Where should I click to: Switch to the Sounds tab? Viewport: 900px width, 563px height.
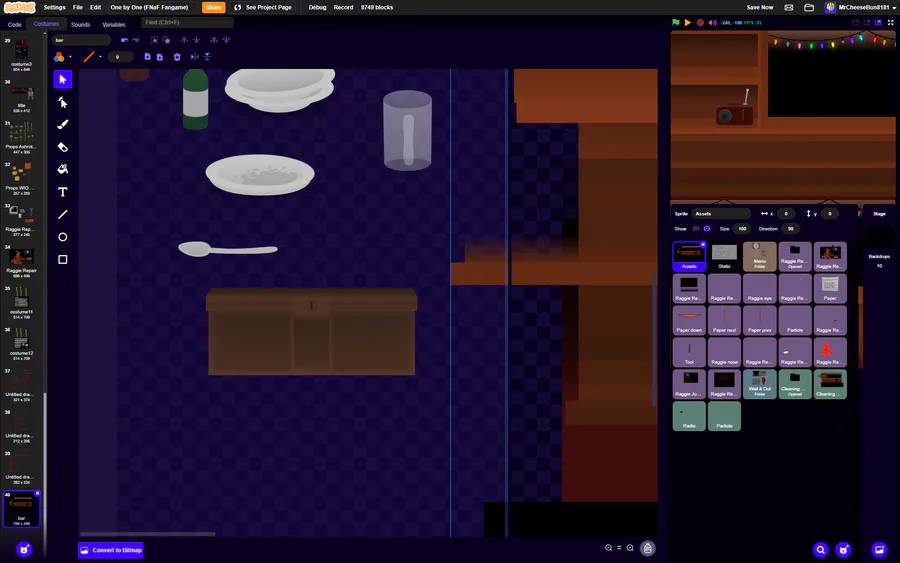(x=80, y=25)
